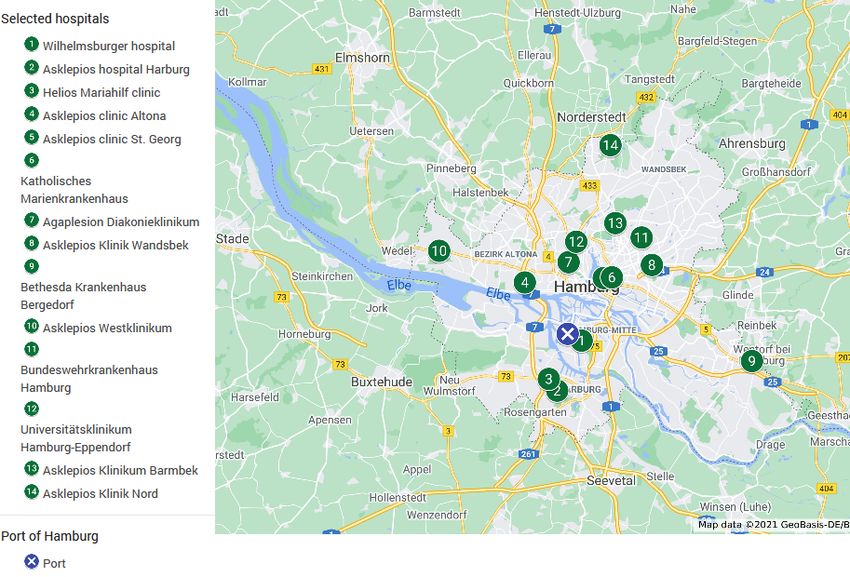850x577 pixels.
Task: Click the 'Asklepios Klinik Nord' legend text
Action: (x=100, y=494)
